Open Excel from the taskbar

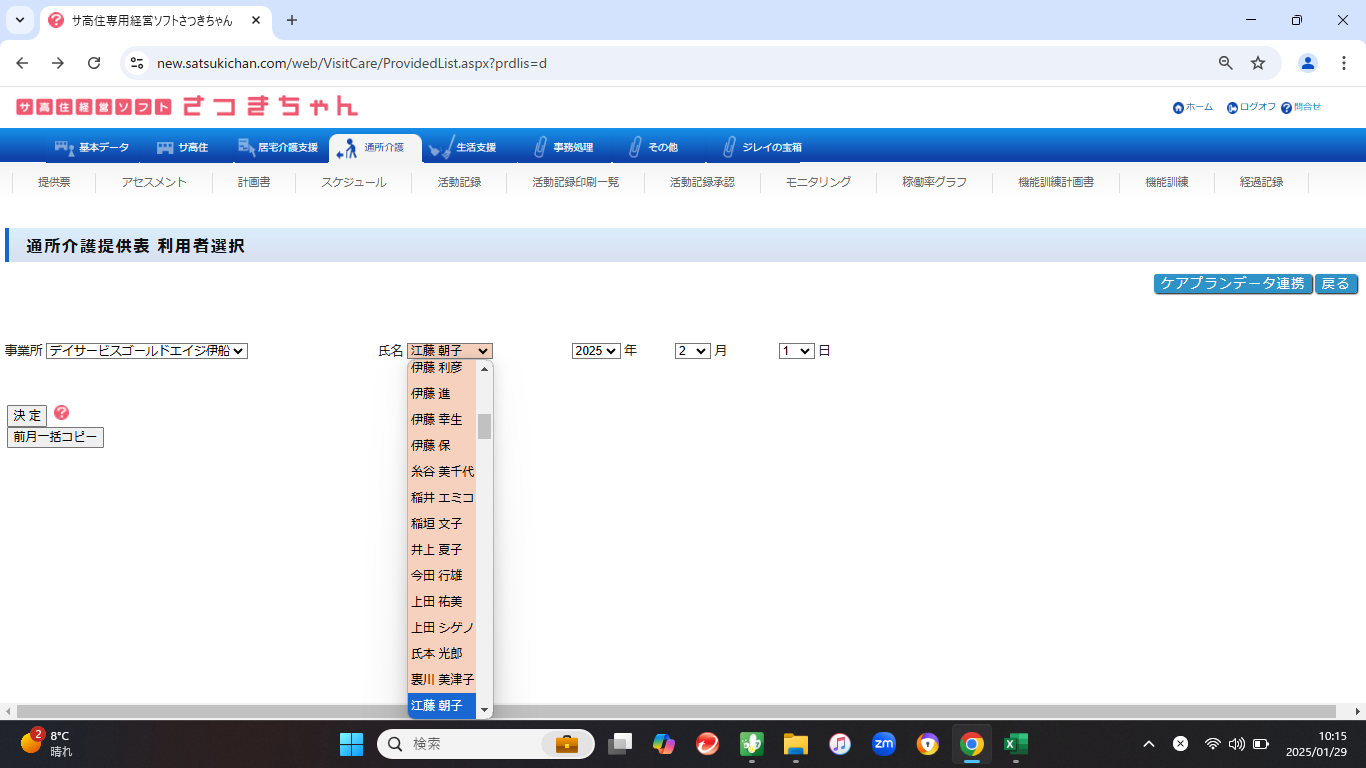pyautogui.click(x=1015, y=744)
